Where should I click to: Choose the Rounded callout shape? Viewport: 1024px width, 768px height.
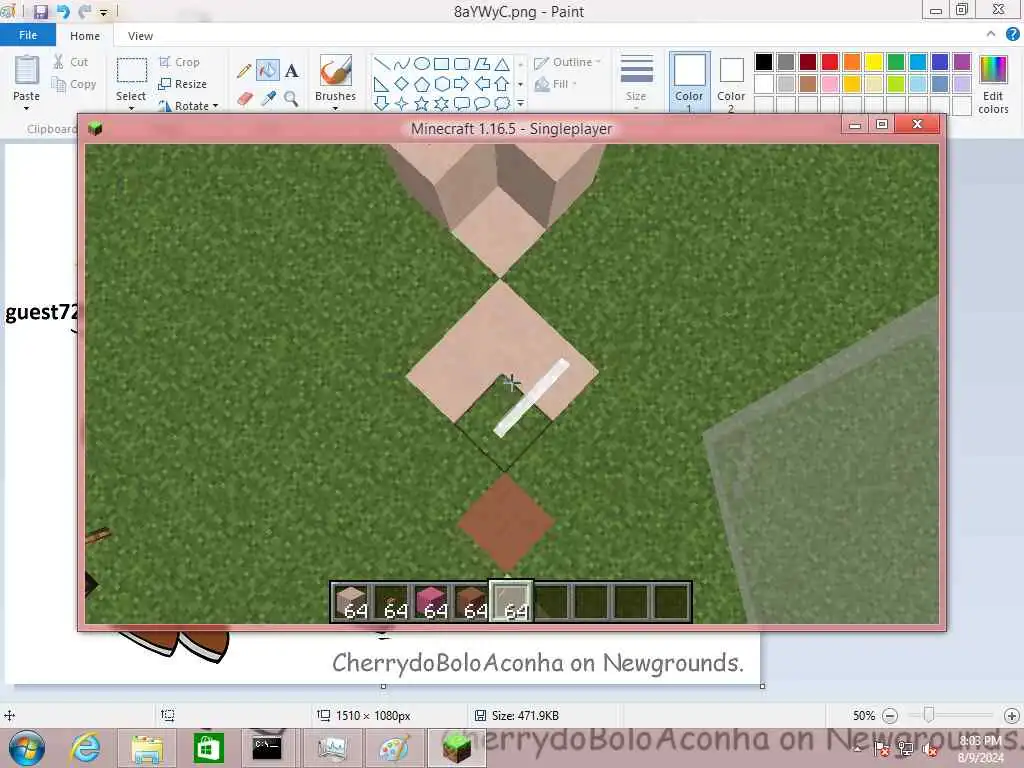pos(462,103)
